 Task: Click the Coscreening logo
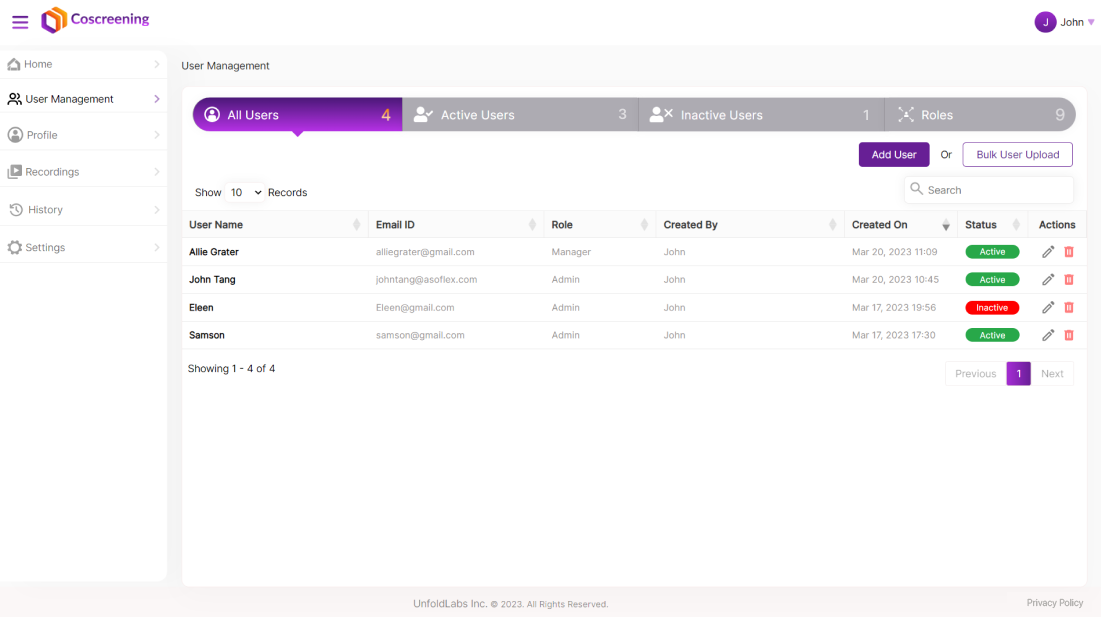96,20
